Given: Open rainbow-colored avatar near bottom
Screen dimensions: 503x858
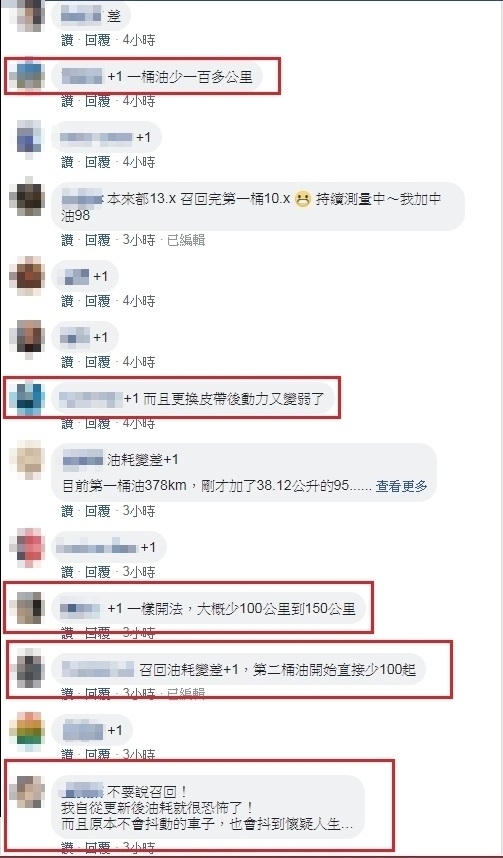Looking at the screenshot, I should (x=27, y=730).
